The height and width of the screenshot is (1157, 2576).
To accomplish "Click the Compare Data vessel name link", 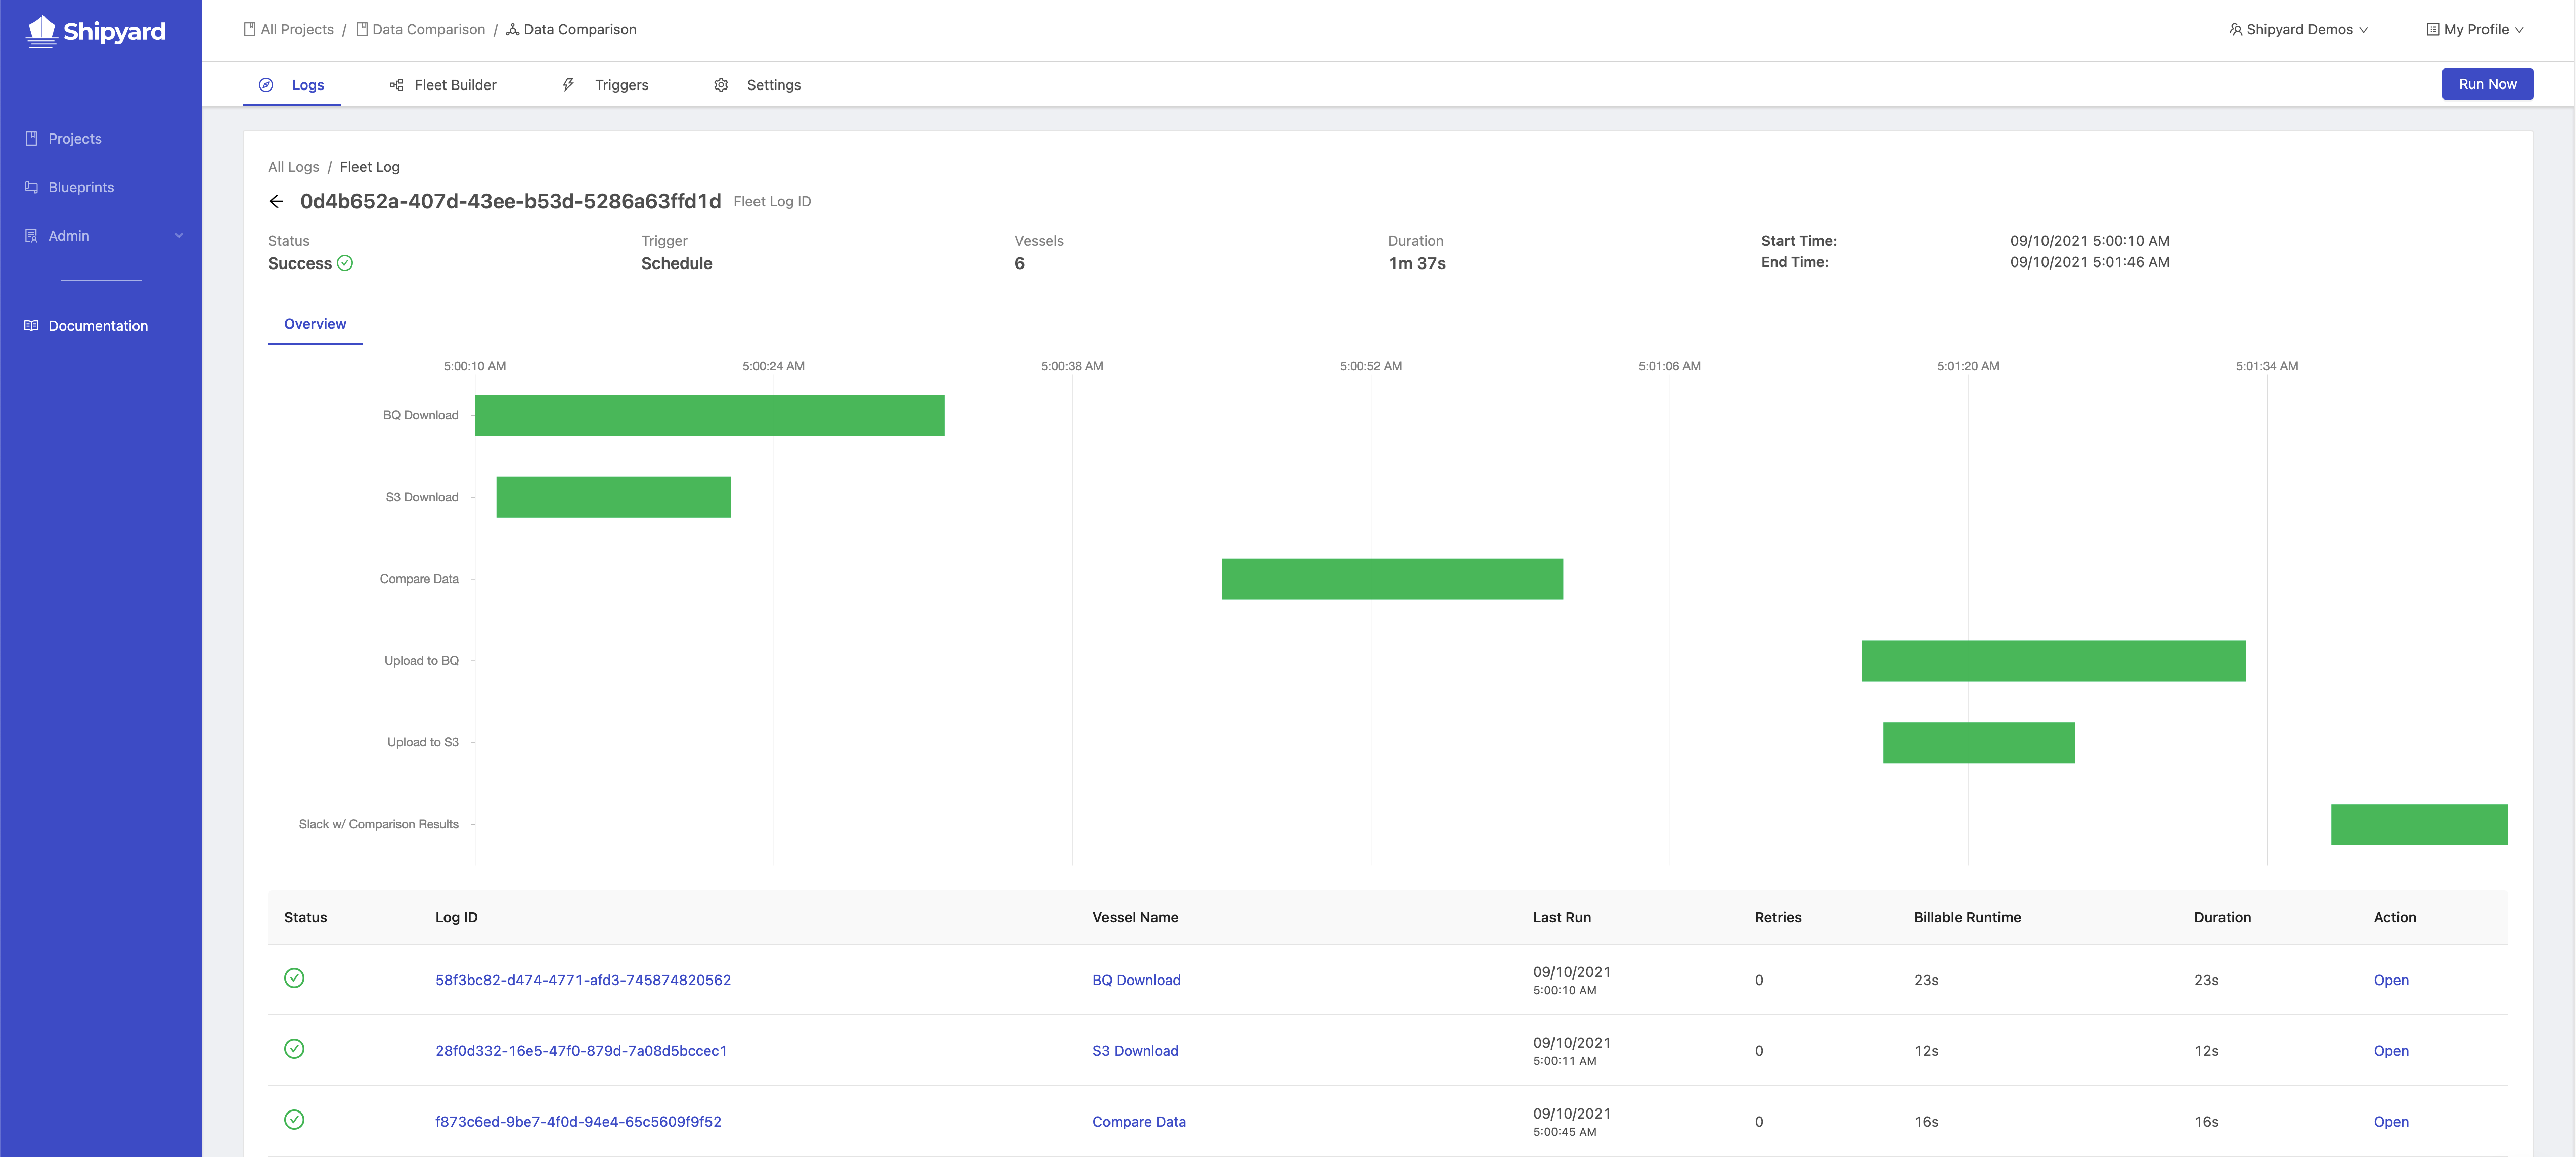I will tap(1139, 1122).
